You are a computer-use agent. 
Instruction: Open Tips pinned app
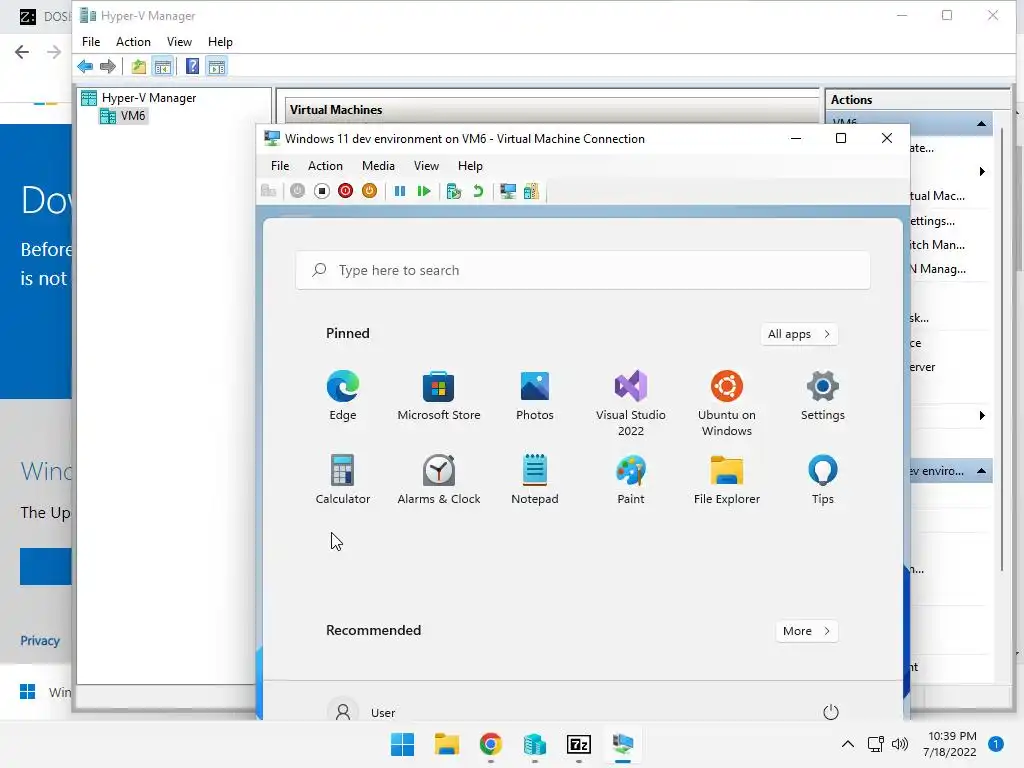[823, 479]
